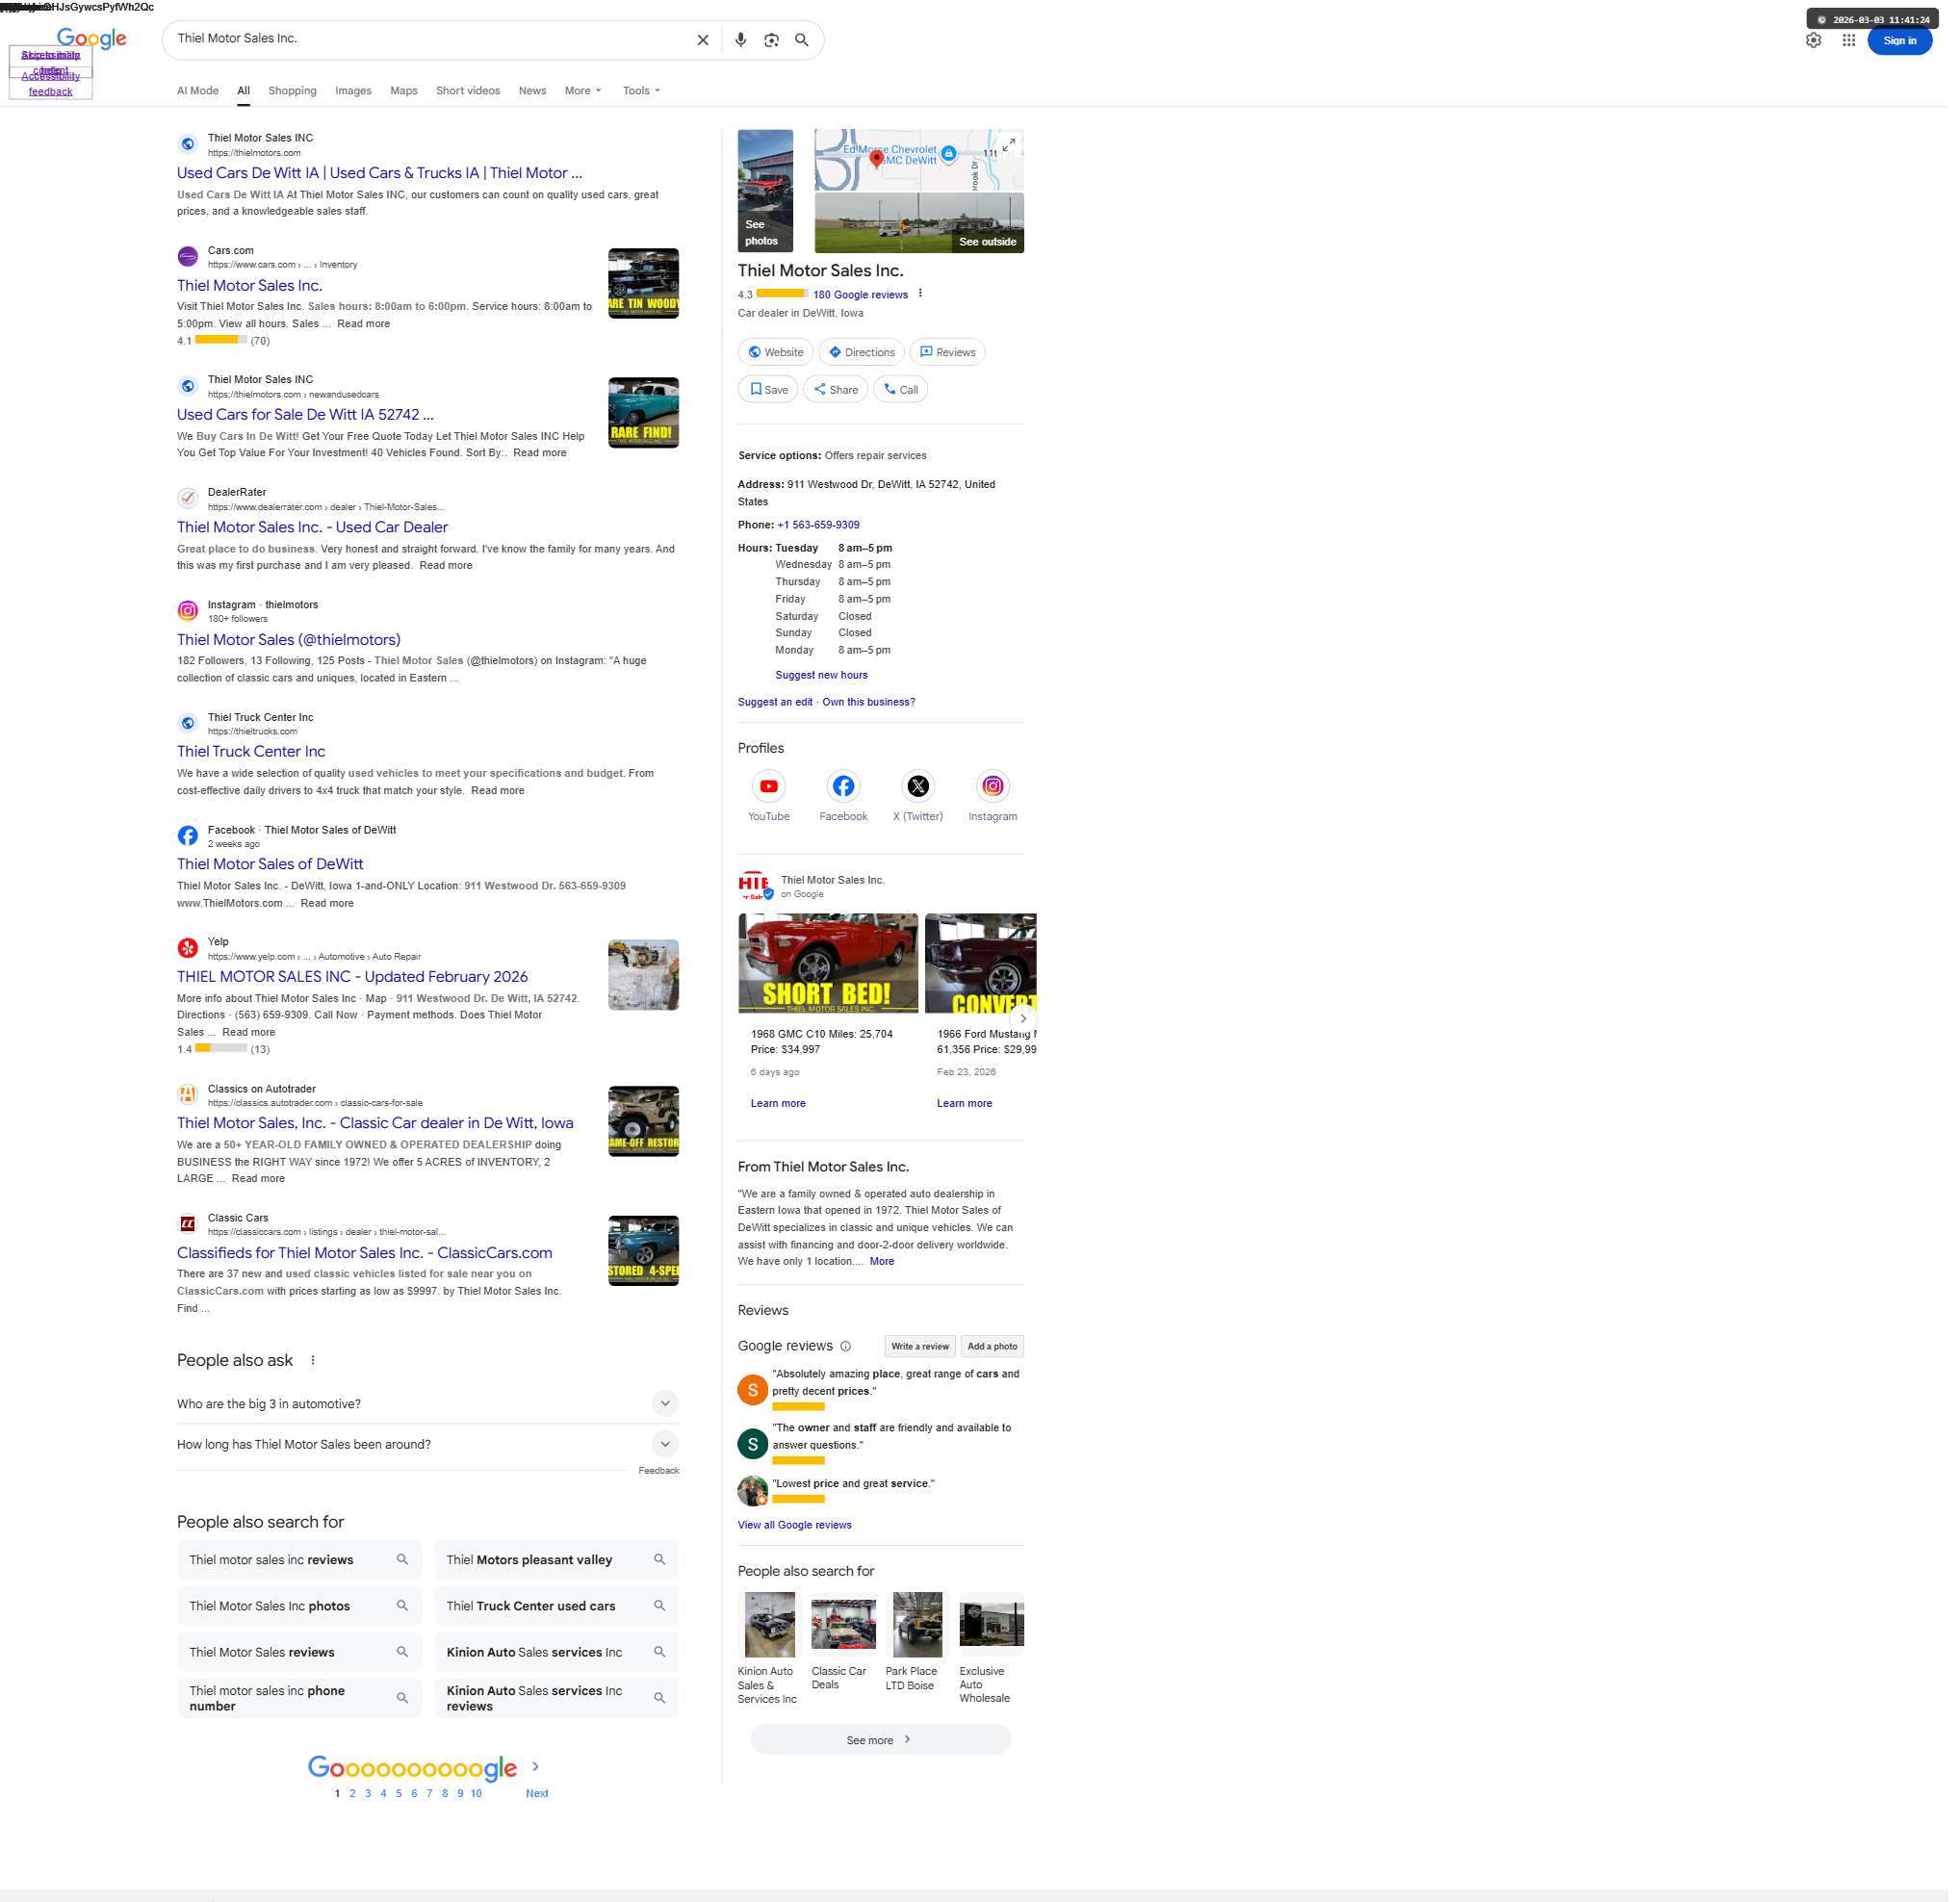The width and height of the screenshot is (1960, 1902).
Task: Expand related businesses with See more
Action: (880, 1740)
